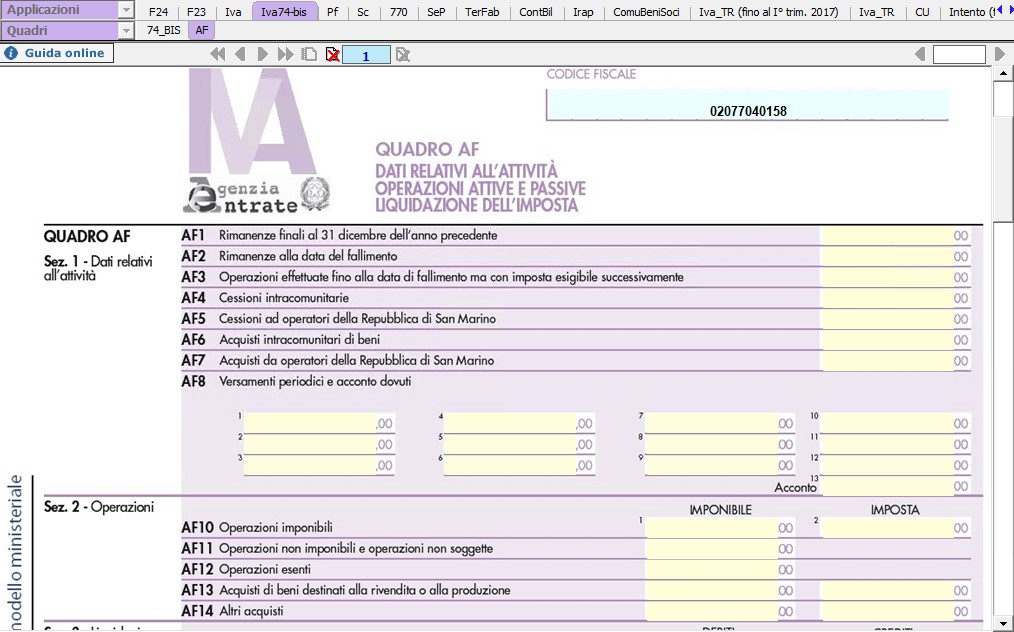Screen dimensions: 1014x632
Task: Click the right arrow beside empty box
Action: [x=1000, y=54]
